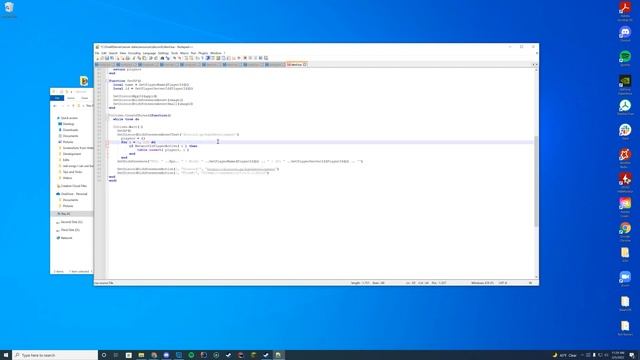The width and height of the screenshot is (640, 360).
Task: Collapse the fold marker beside while true do
Action: click(108, 119)
